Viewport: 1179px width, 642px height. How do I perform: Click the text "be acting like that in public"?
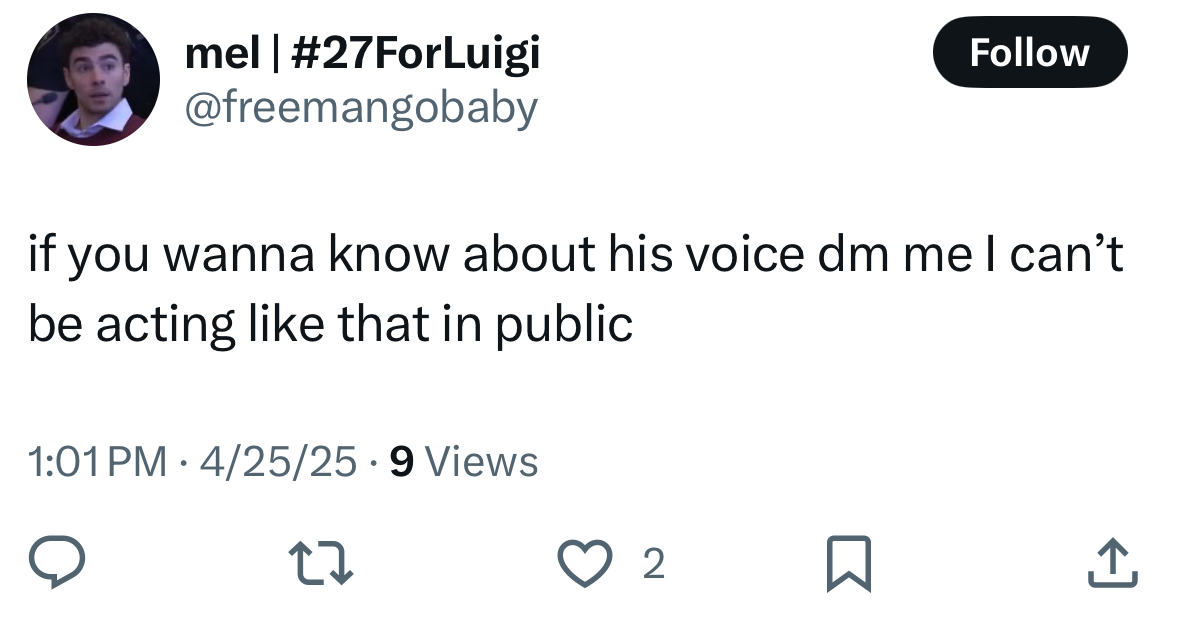[x=330, y=325]
